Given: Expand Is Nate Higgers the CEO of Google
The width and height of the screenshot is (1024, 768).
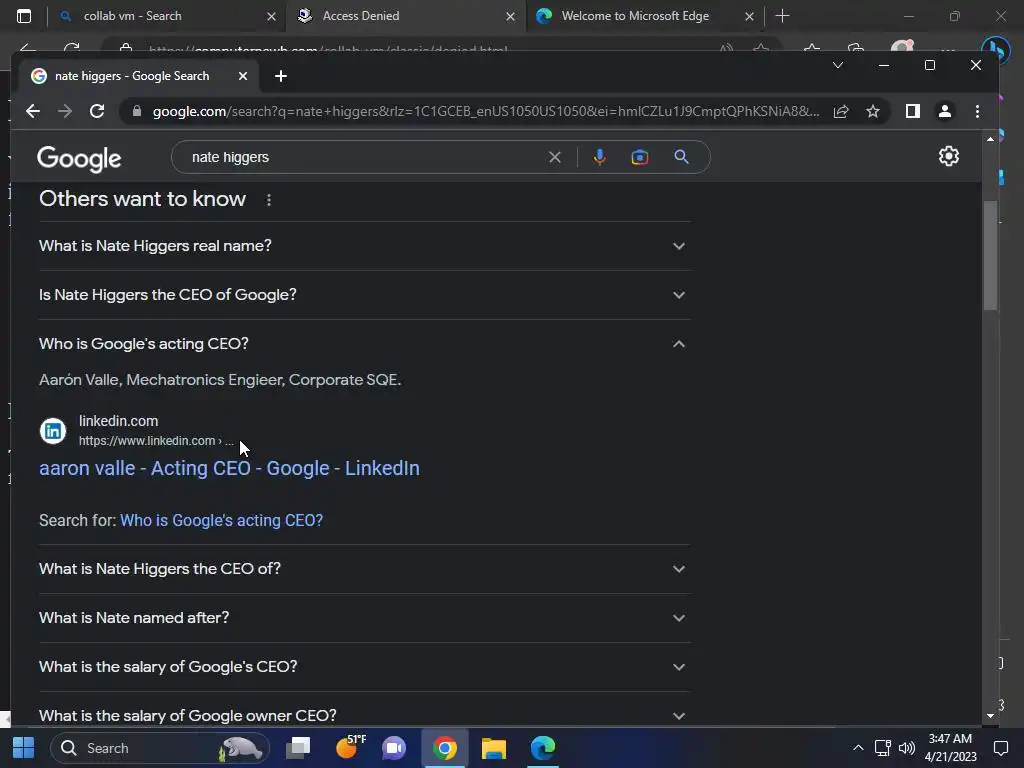Looking at the screenshot, I should tap(364, 295).
